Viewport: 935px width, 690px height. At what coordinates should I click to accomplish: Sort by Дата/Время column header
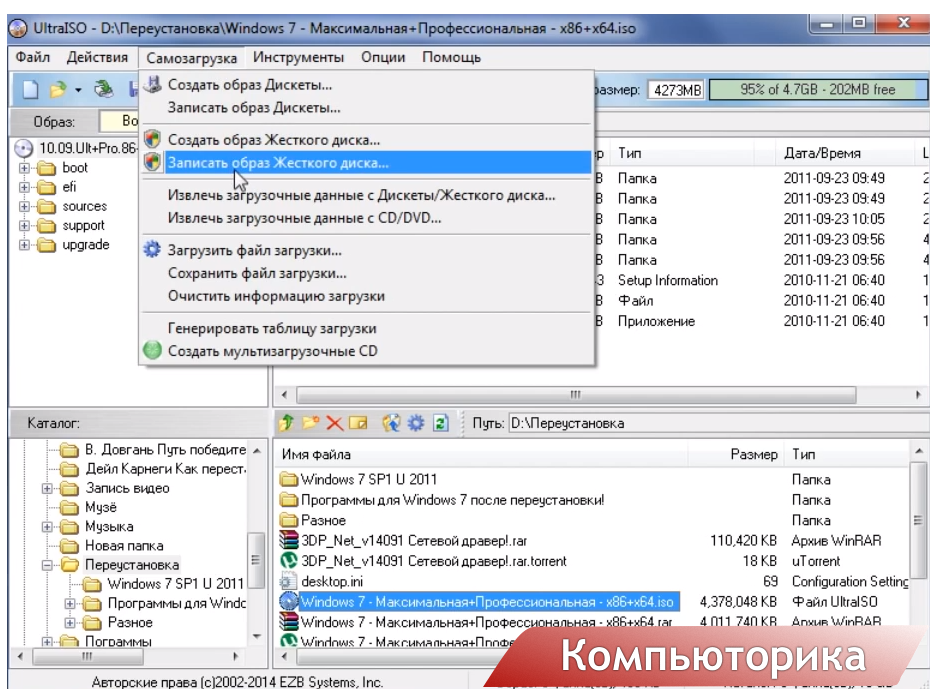[846, 153]
